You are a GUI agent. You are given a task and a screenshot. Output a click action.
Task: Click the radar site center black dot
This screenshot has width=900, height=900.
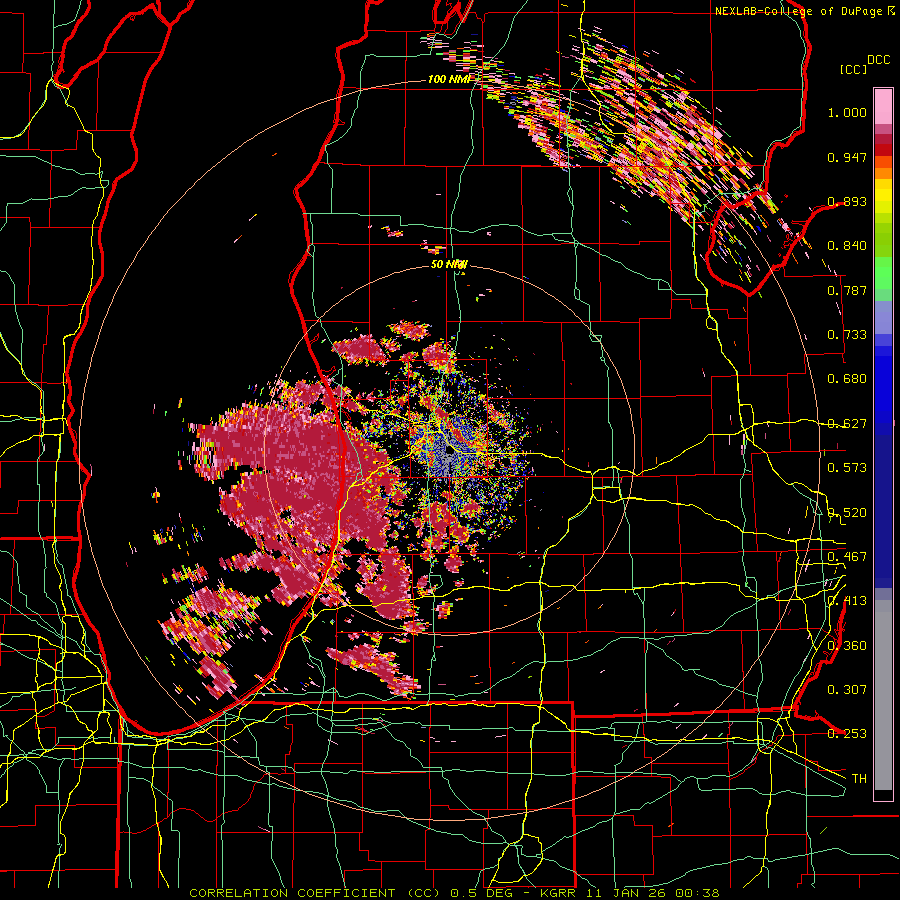tap(451, 451)
